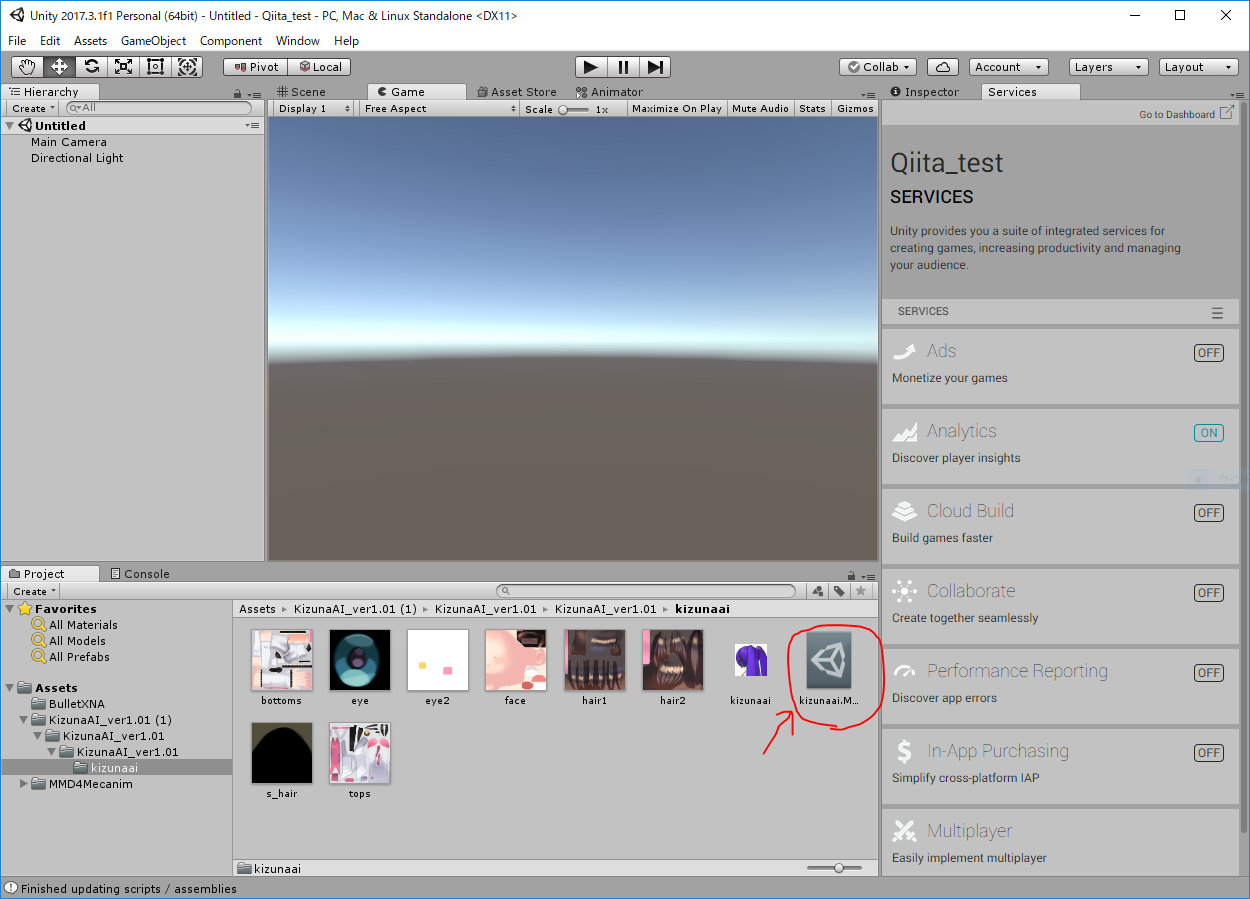This screenshot has height=899, width=1250.
Task: Switch to the Console tab
Action: tap(140, 574)
